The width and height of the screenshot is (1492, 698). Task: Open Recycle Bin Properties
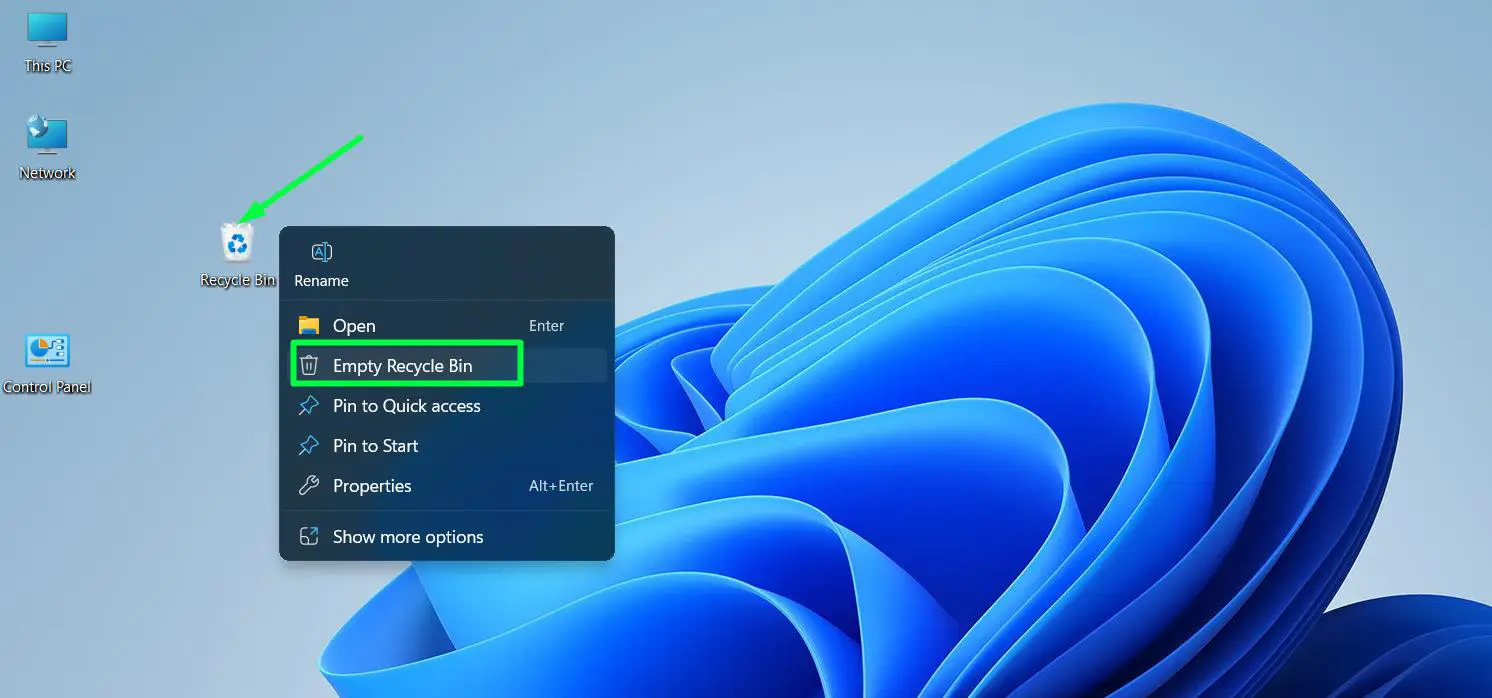coord(372,485)
